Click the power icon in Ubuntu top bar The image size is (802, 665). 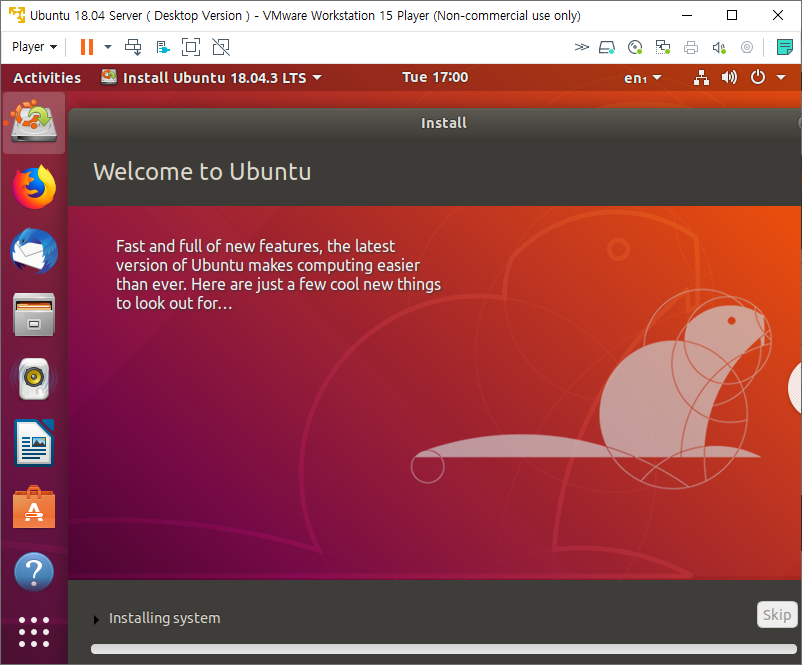pyautogui.click(x=758, y=77)
